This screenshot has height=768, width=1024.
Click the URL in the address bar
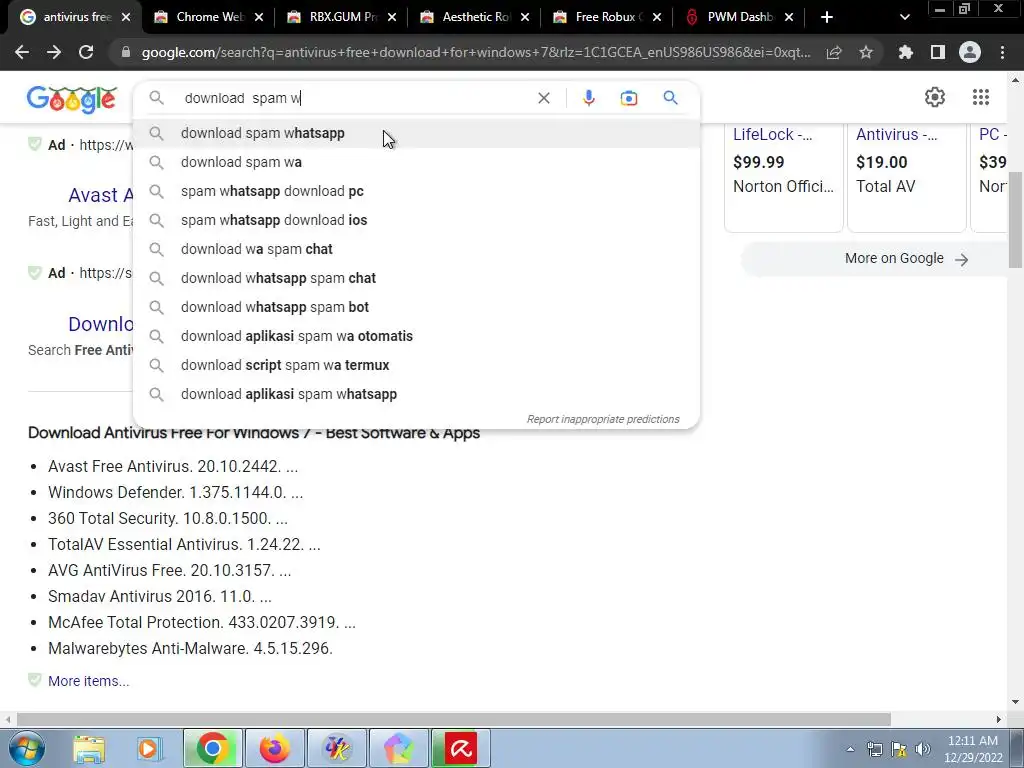476,52
